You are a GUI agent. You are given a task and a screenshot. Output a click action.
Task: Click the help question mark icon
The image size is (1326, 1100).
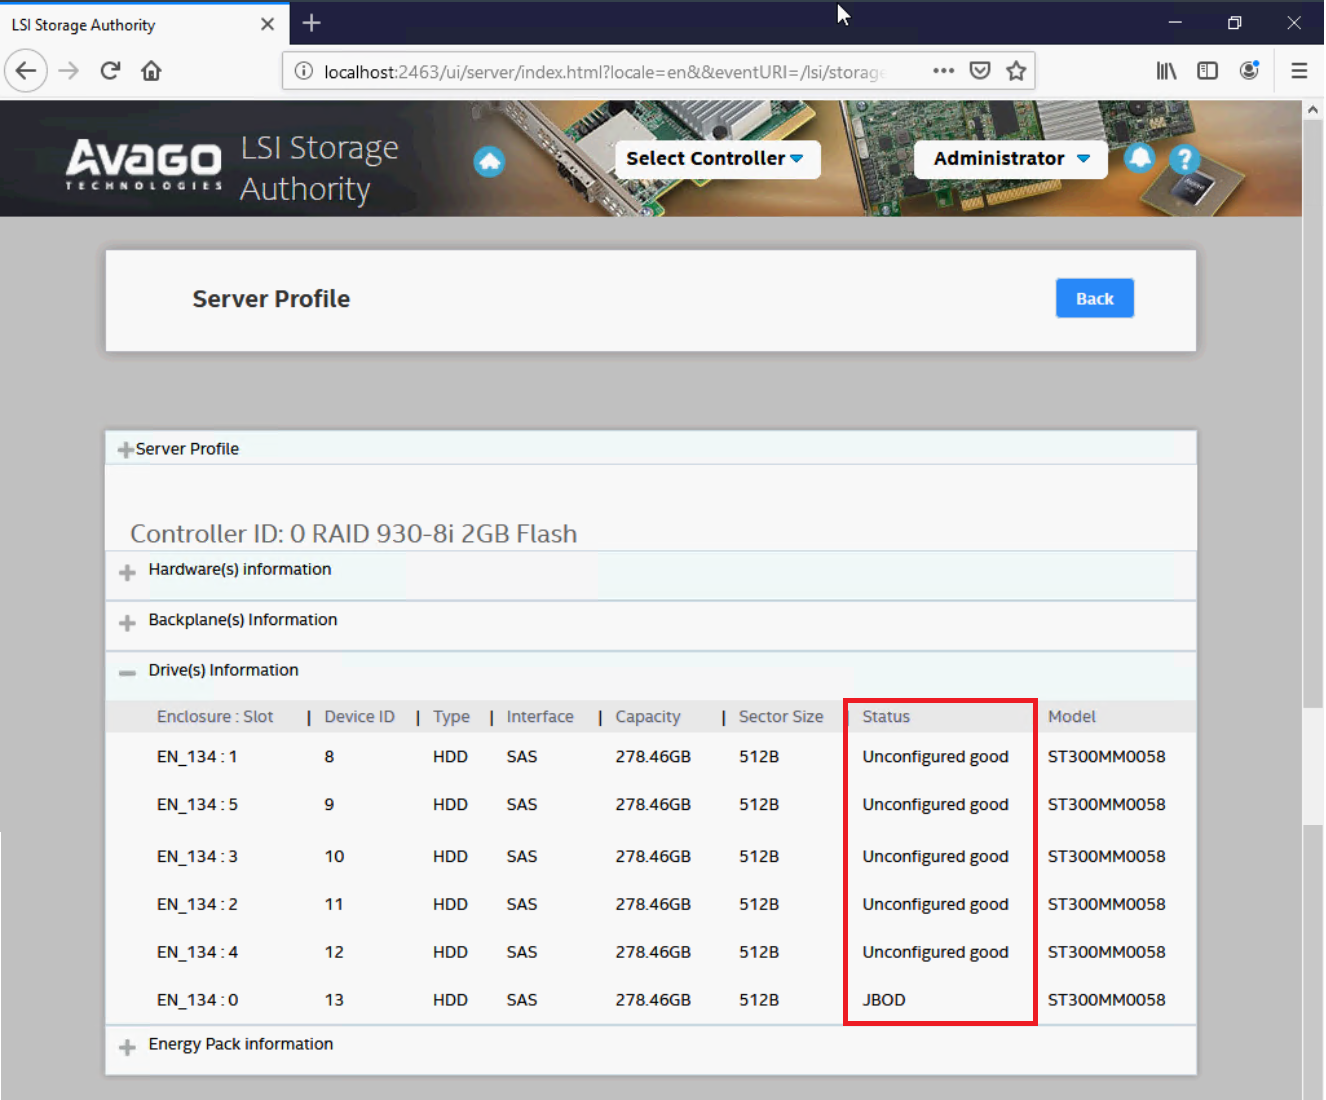tap(1185, 159)
